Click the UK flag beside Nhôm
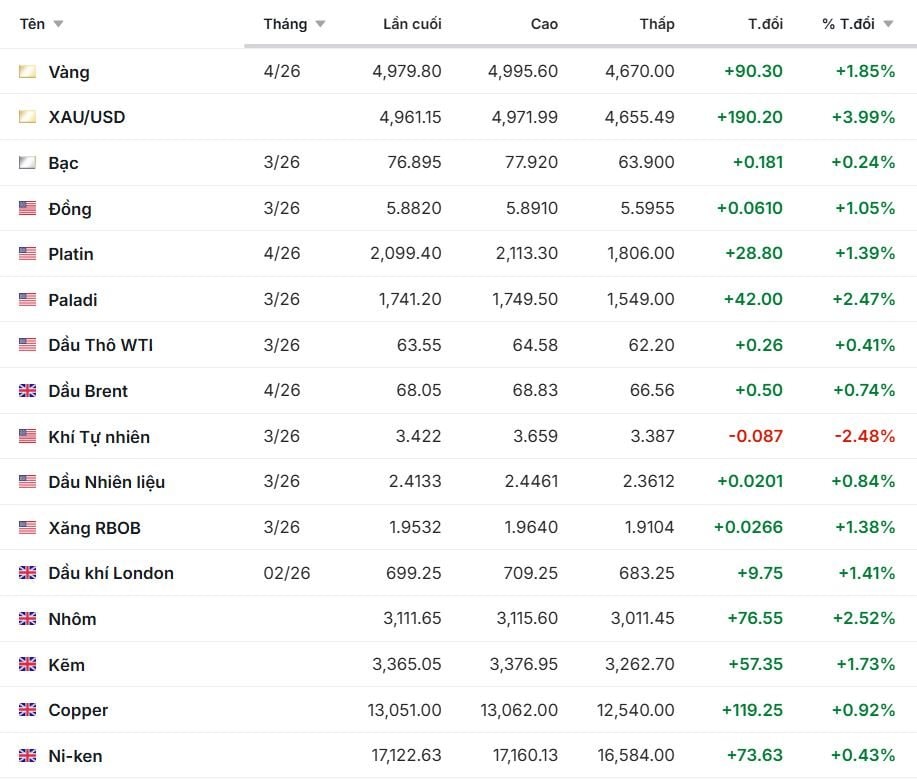Screen dimensions: 917x780 27,619
